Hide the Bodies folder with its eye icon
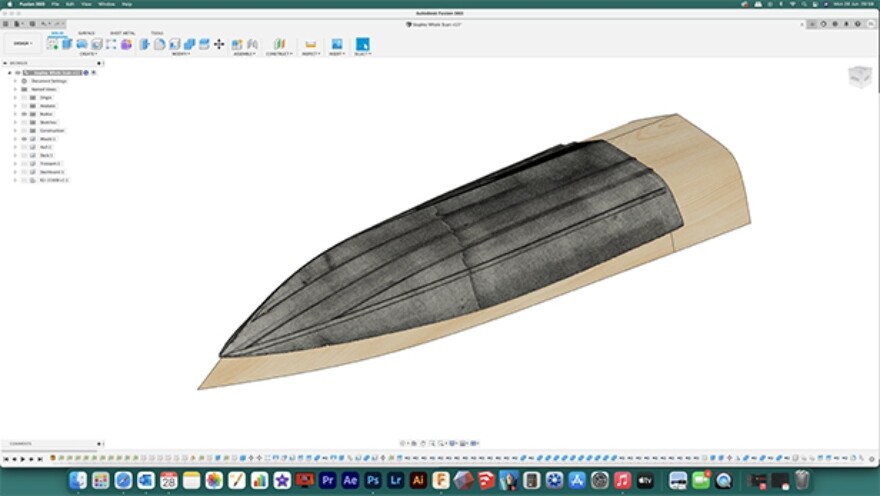The width and height of the screenshot is (880, 496). coord(24,114)
